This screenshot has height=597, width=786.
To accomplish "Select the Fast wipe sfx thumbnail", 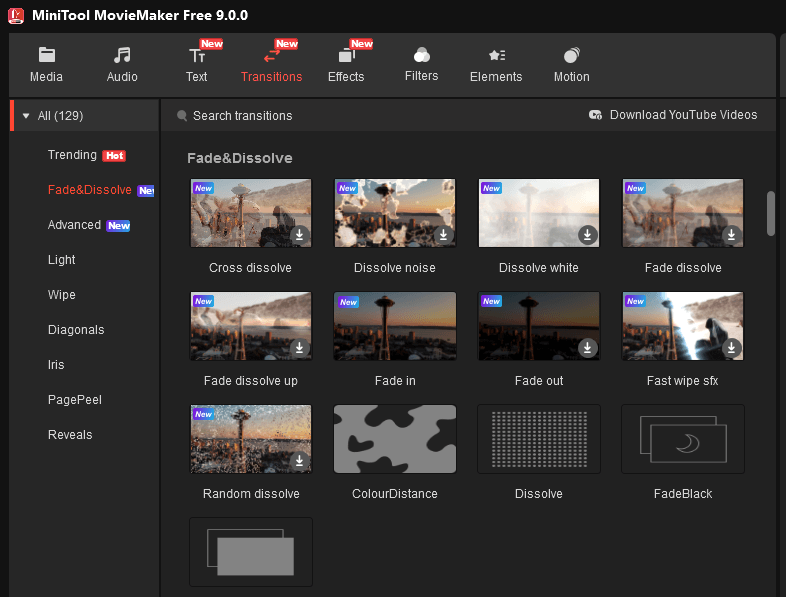I will [683, 326].
